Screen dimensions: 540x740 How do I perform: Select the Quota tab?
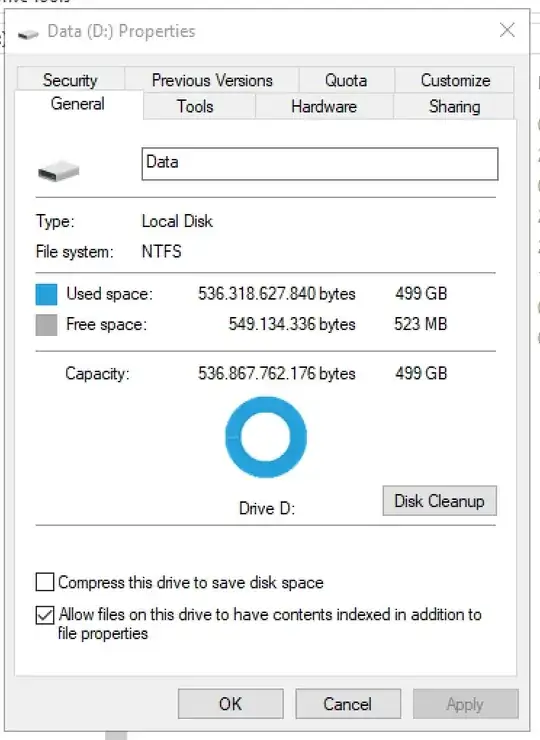(x=346, y=80)
